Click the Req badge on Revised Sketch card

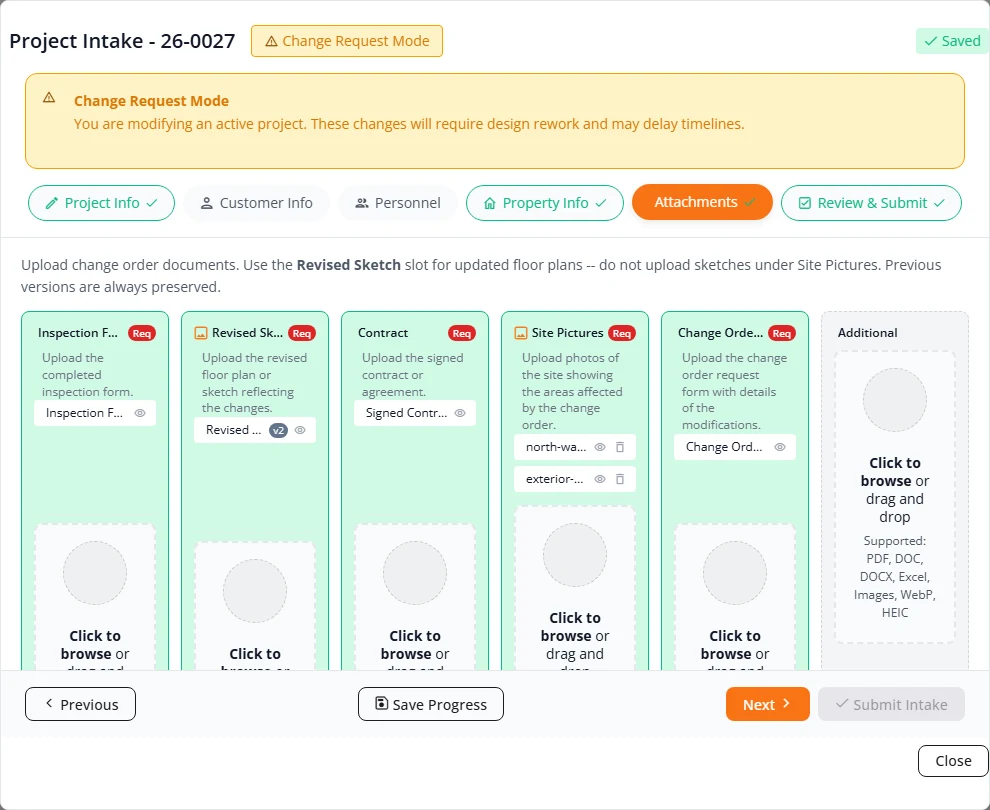[x=302, y=333]
